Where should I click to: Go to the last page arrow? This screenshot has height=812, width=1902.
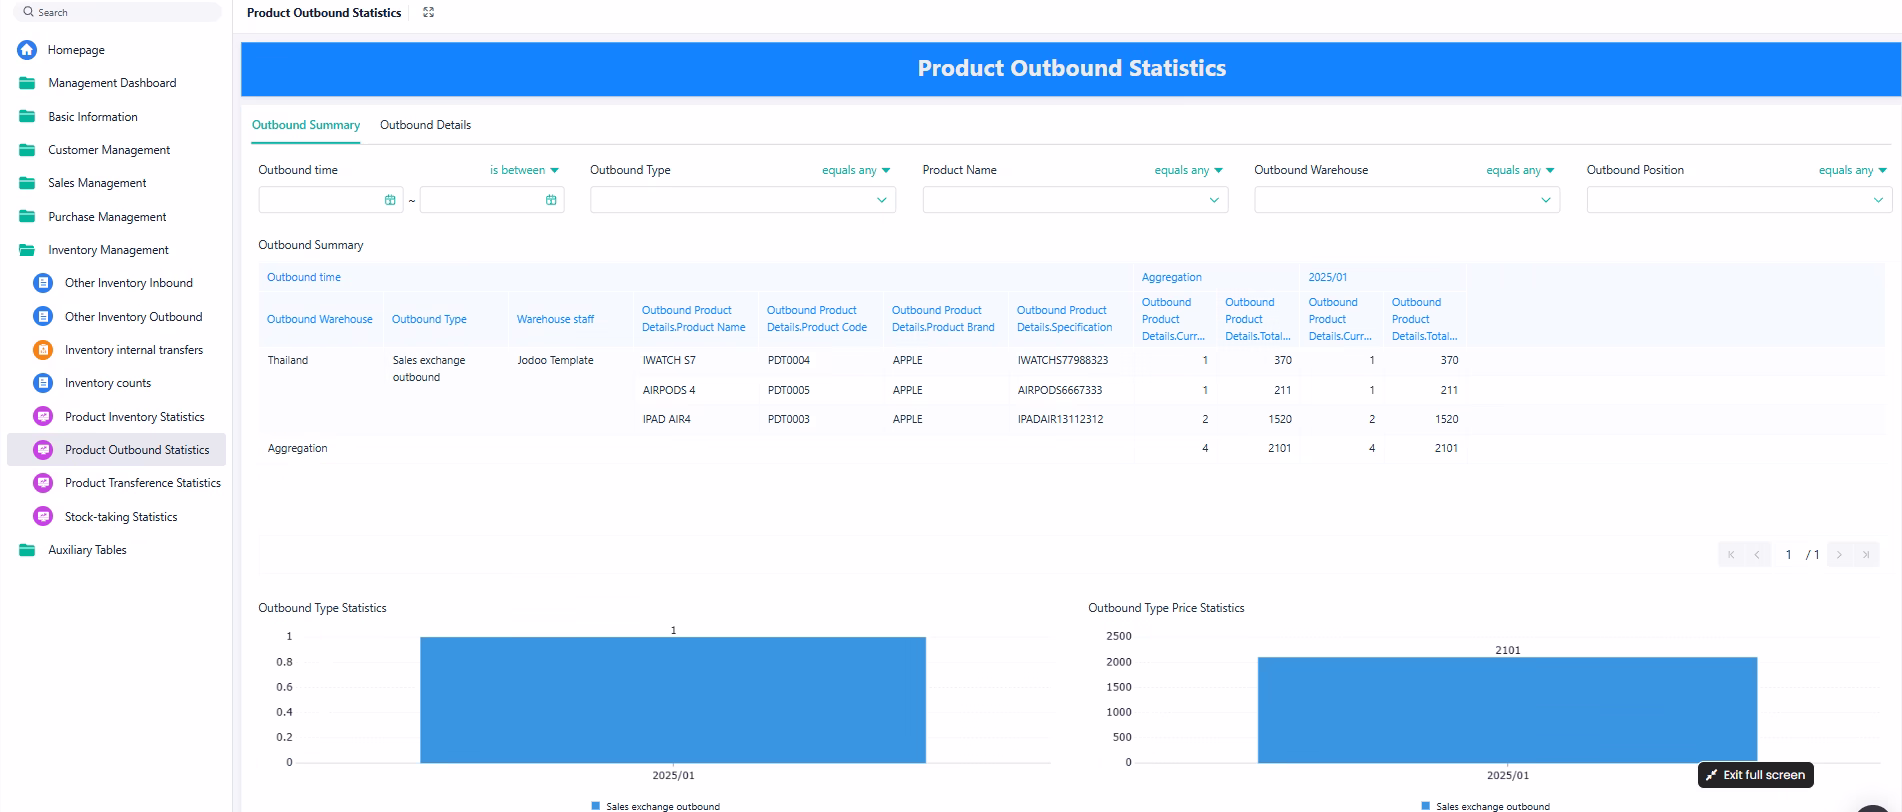(x=1866, y=555)
